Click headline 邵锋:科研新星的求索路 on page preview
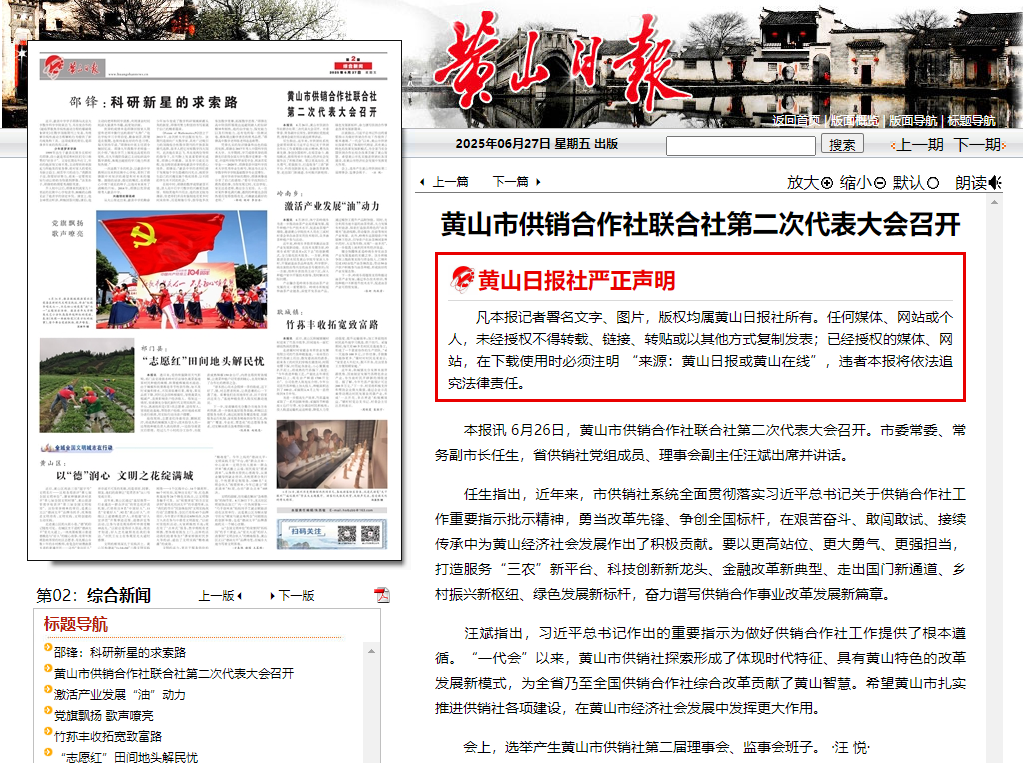1023x763 pixels. [154, 102]
